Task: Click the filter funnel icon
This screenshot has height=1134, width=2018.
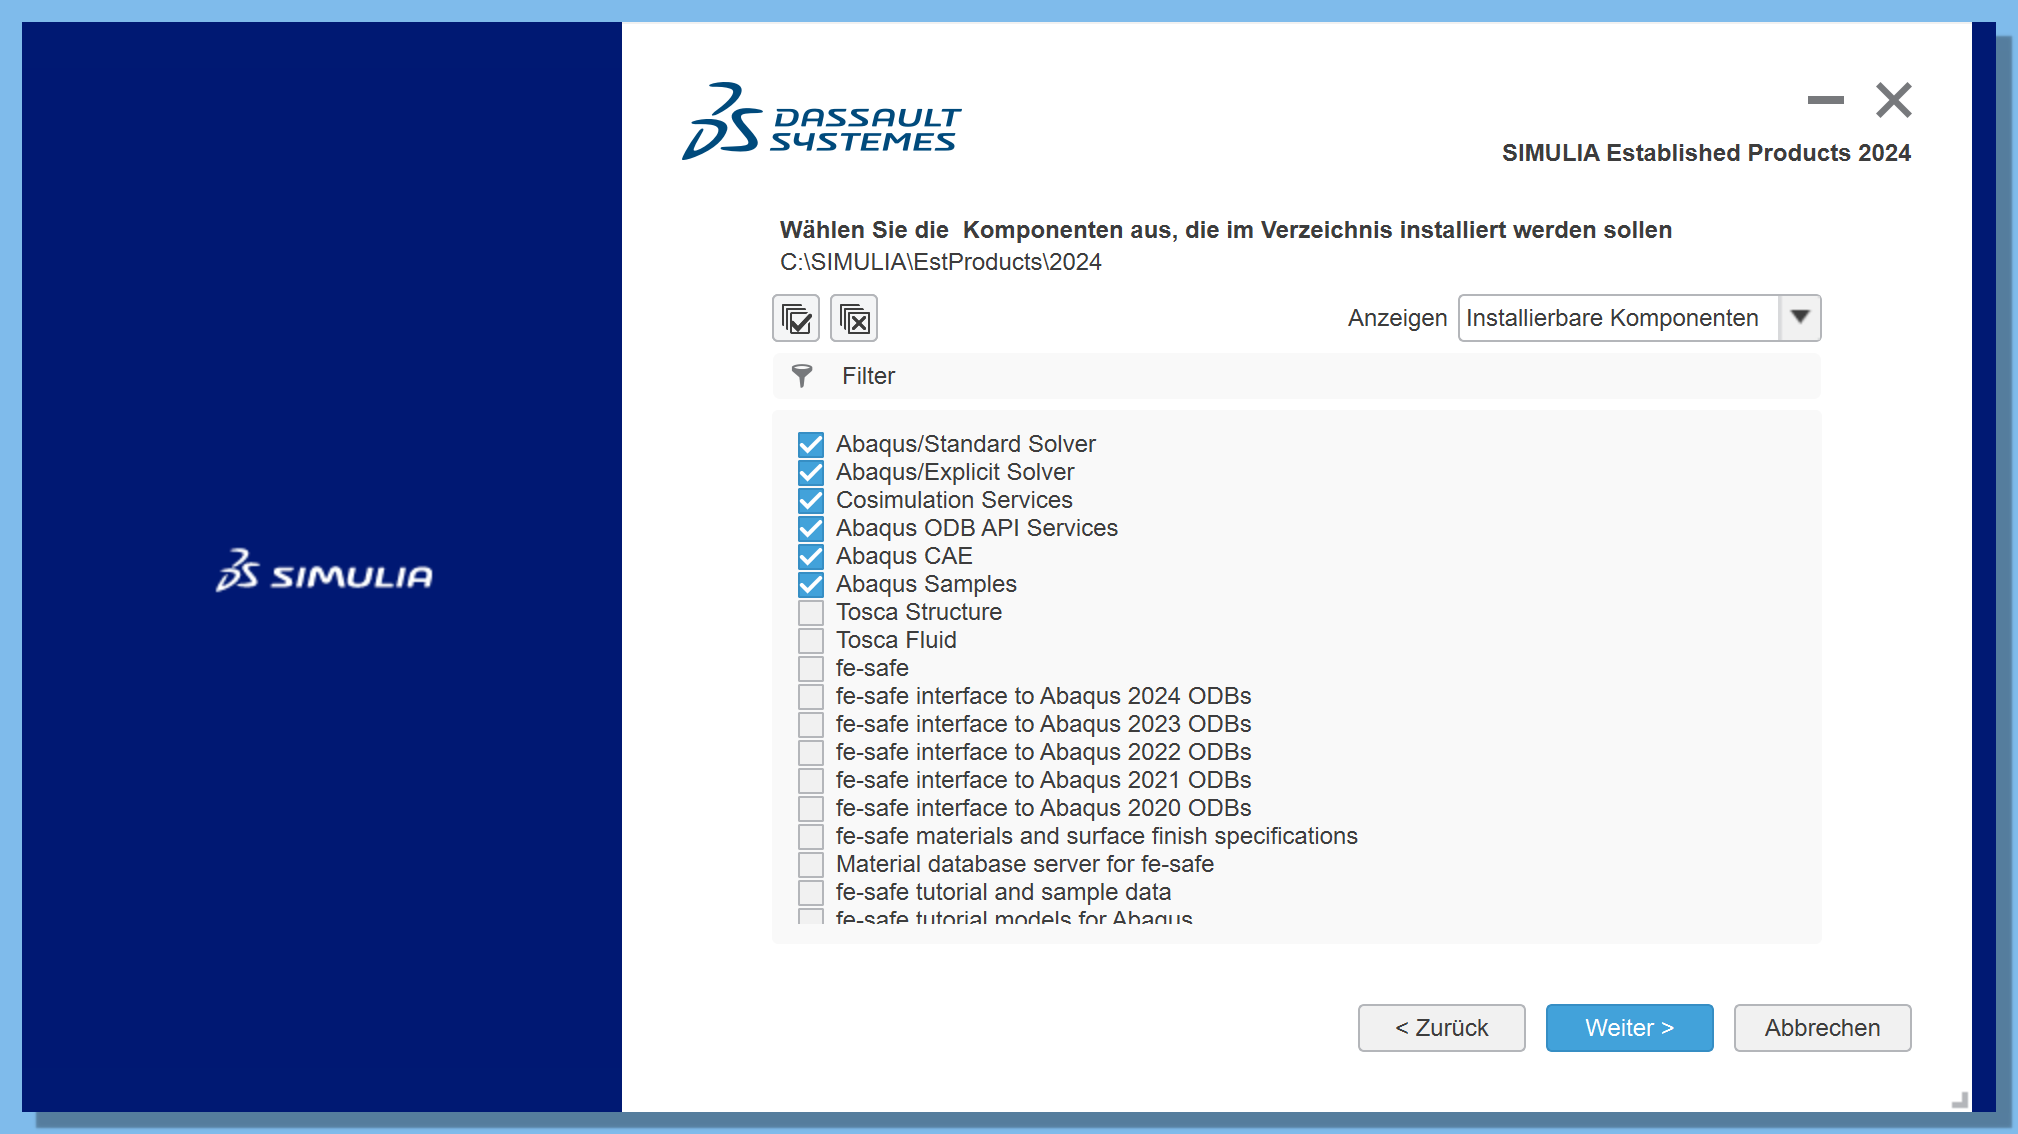Action: [x=802, y=376]
